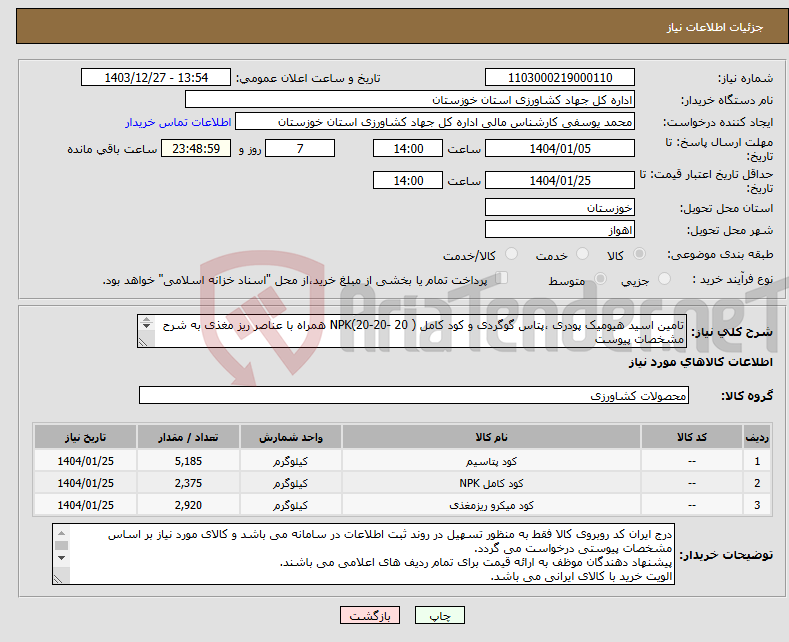This screenshot has height=642, width=789.
Task: Click the up arrow in the شرح کلی نیاز box
Action: coord(146,318)
